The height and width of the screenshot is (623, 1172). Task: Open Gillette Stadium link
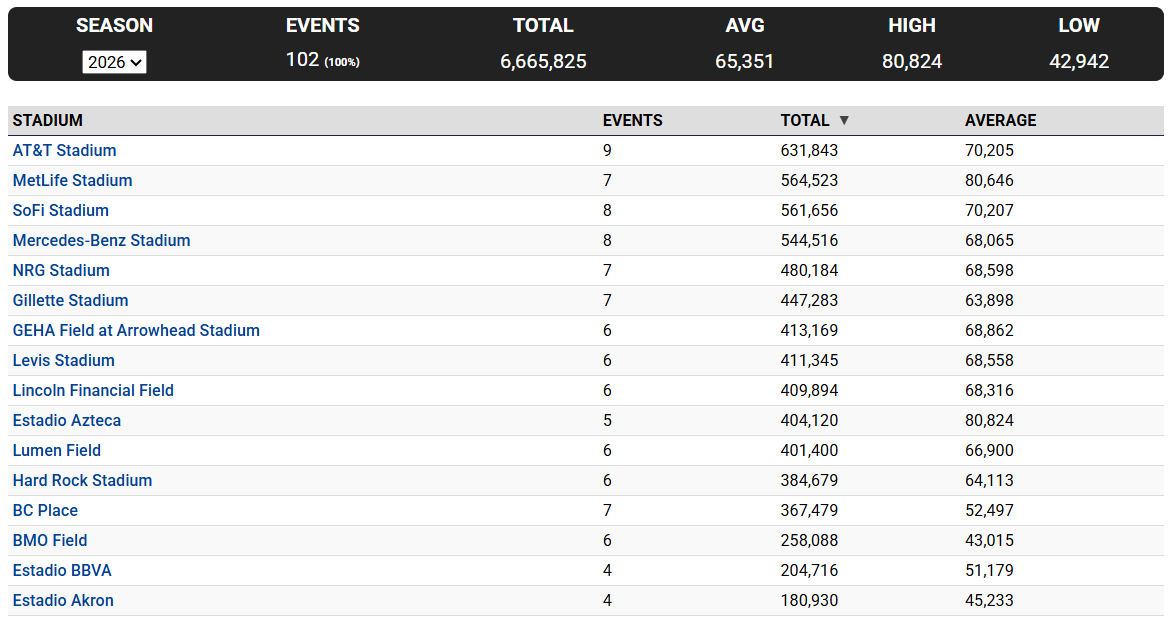tap(70, 300)
